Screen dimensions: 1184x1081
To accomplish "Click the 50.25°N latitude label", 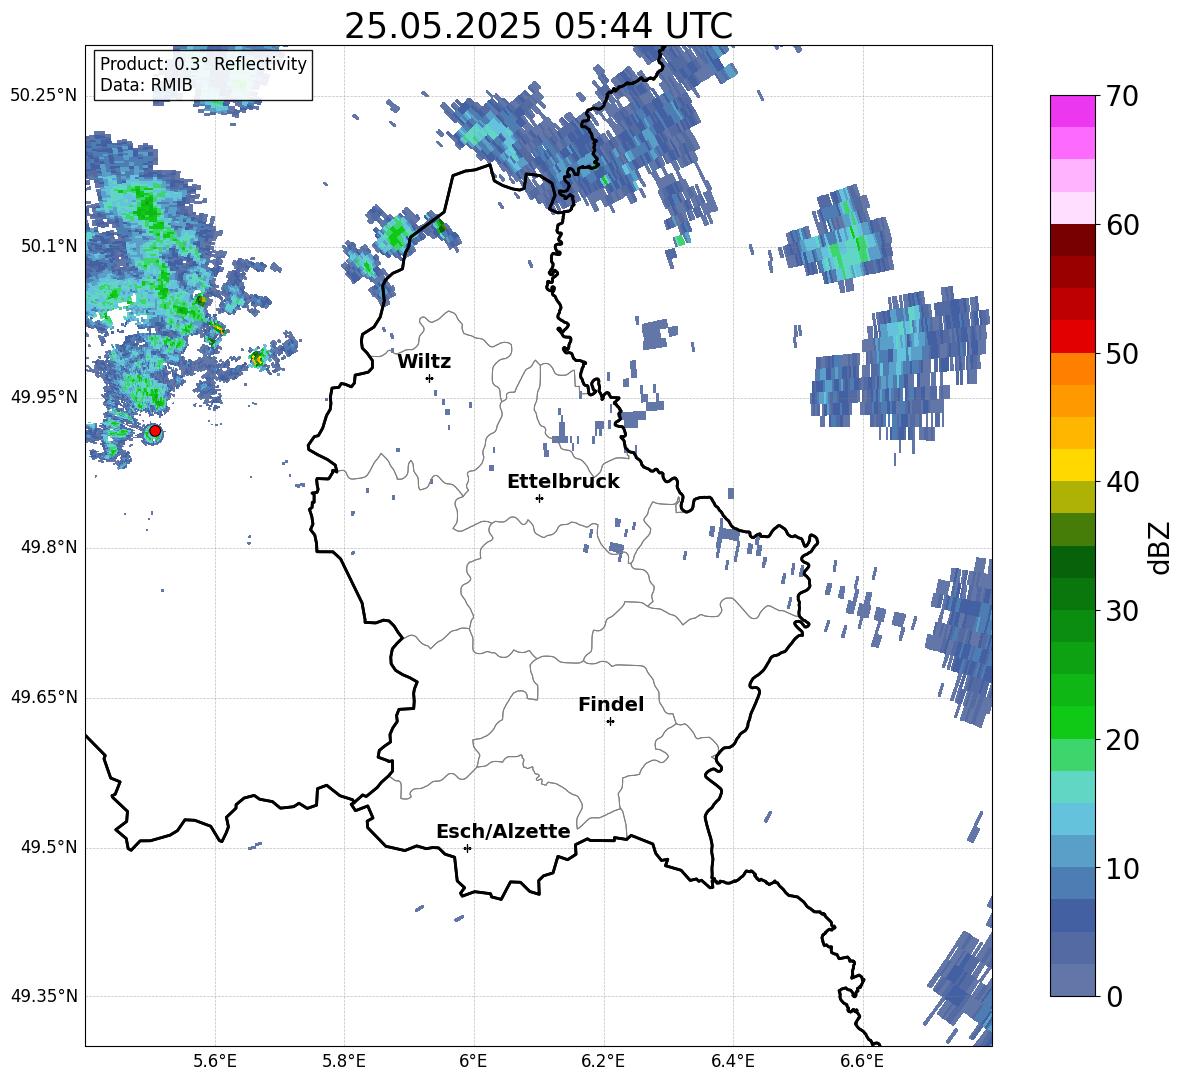I will tap(44, 96).
